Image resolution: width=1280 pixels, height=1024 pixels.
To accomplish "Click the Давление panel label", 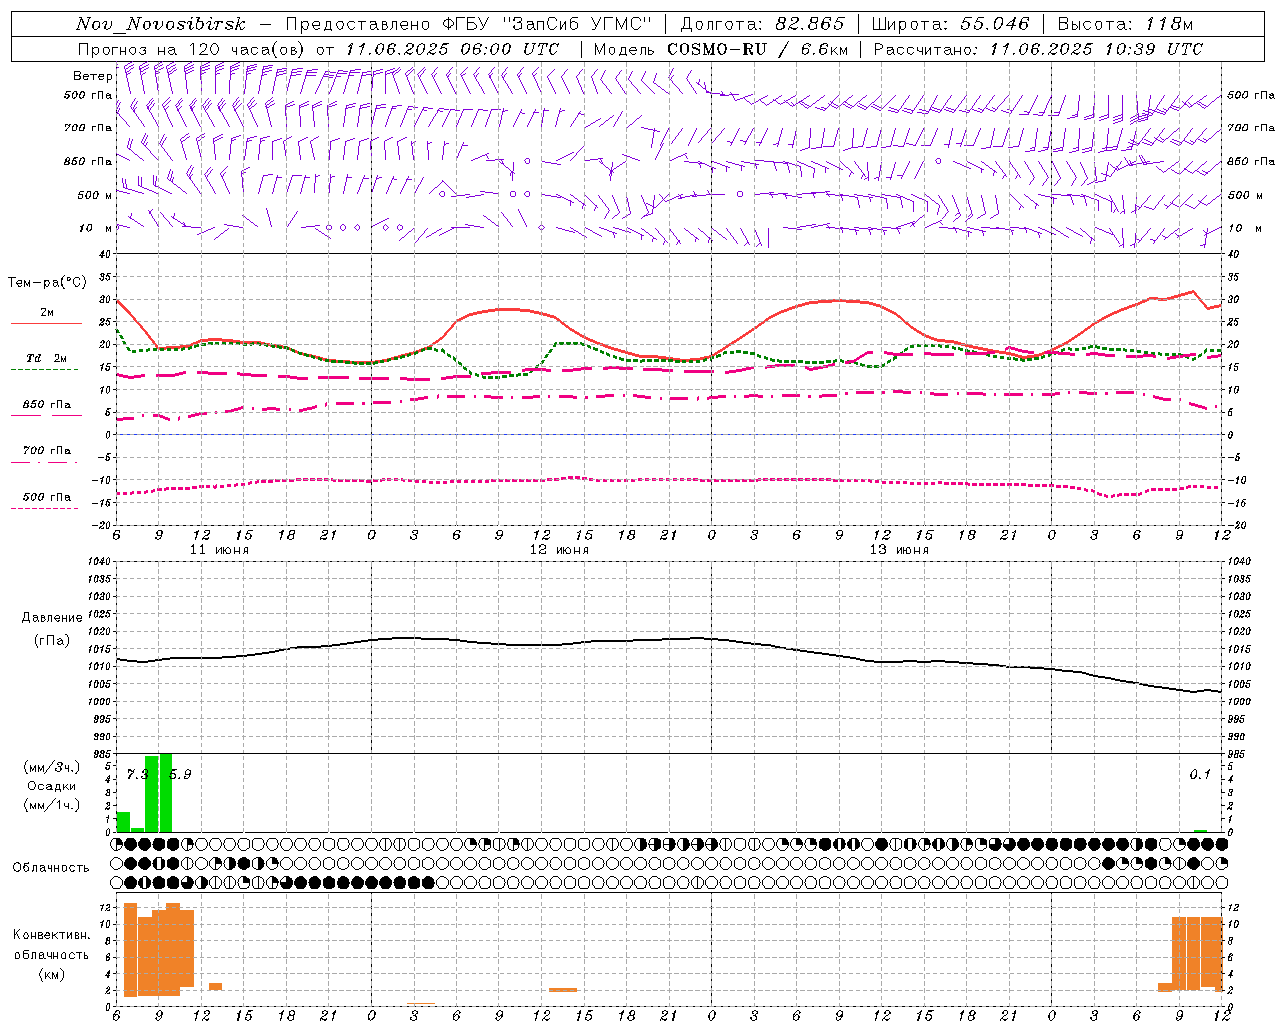I will tap(52, 618).
